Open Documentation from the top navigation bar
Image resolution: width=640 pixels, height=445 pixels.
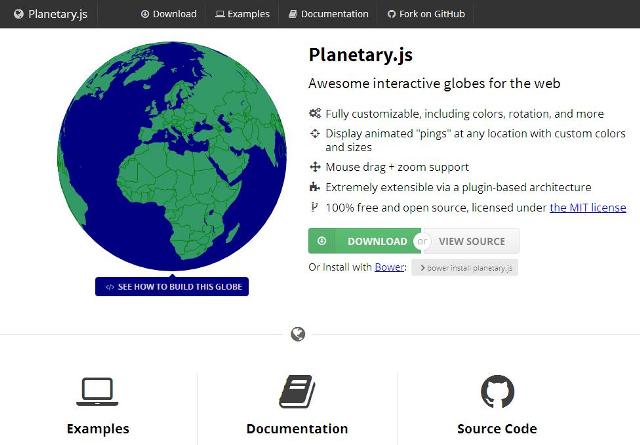click(x=329, y=14)
